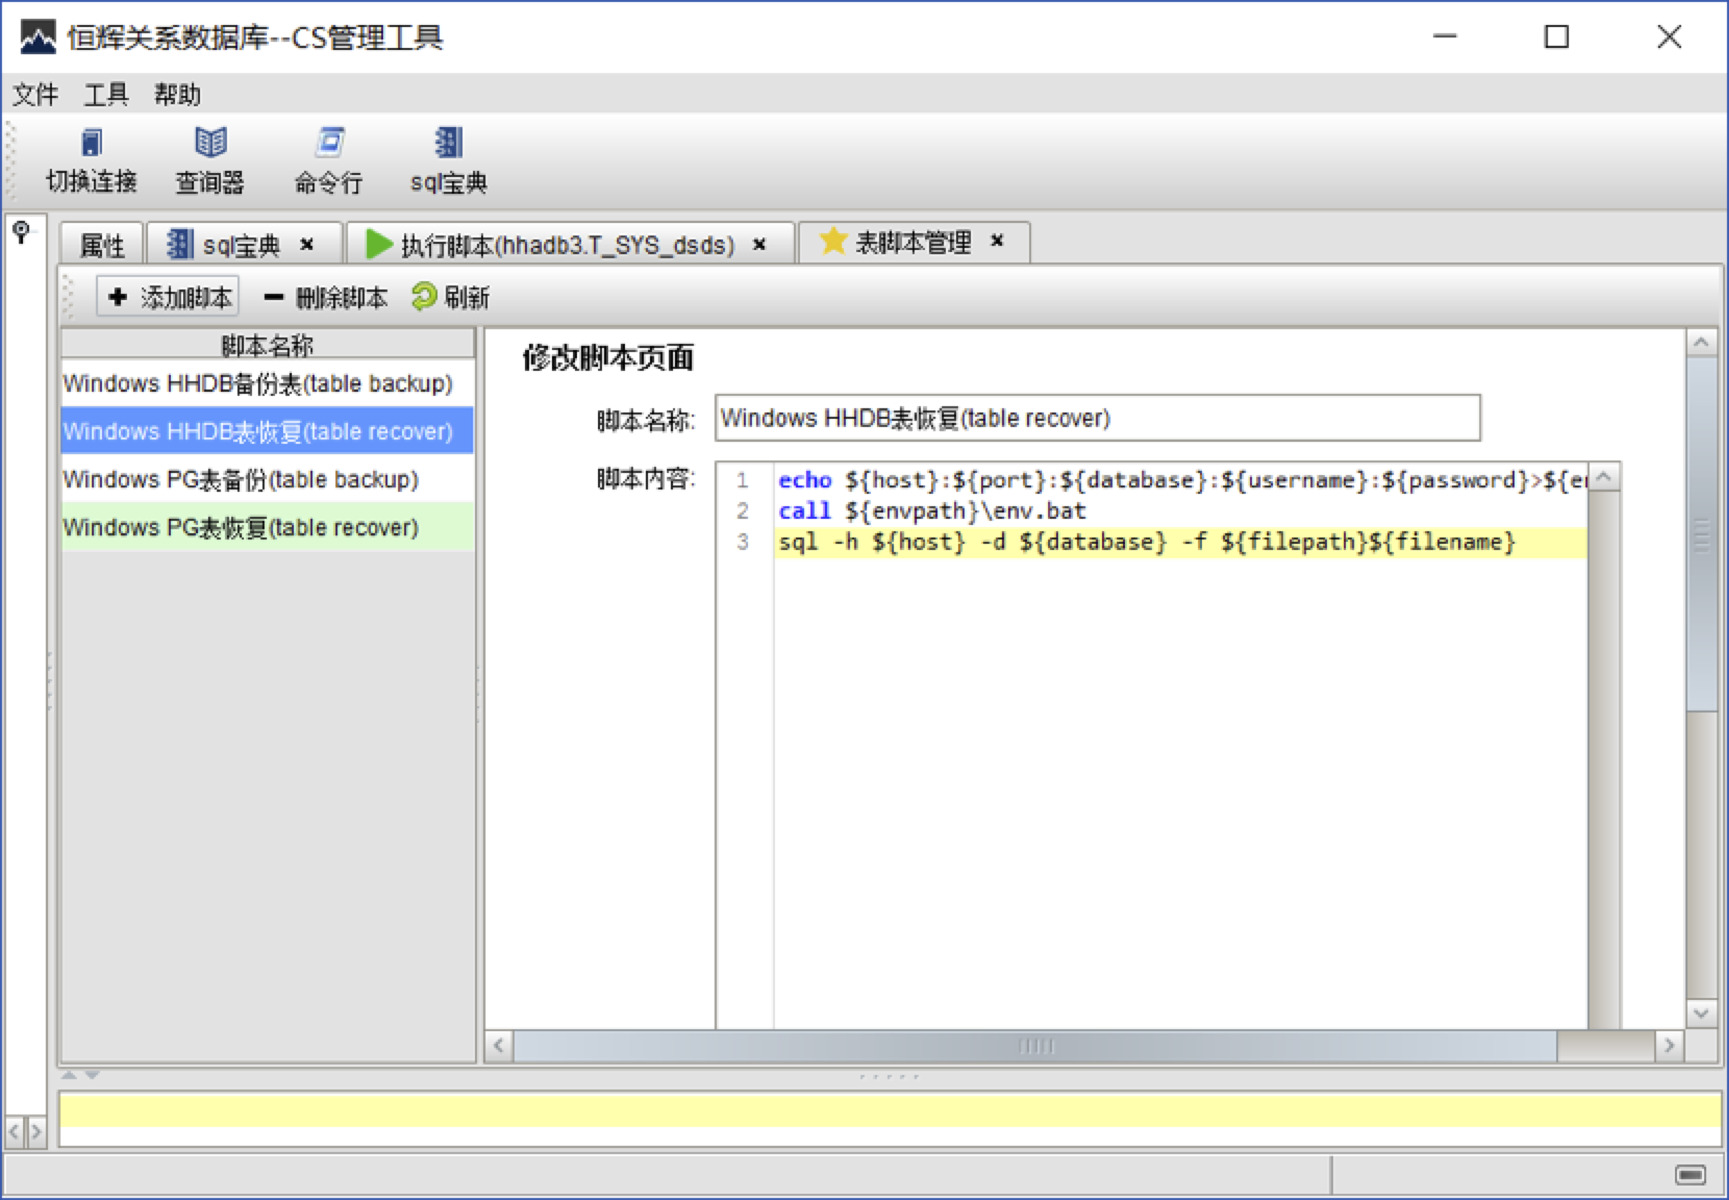Click the 刷新 refresh icon
Viewport: 1729px width, 1200px height.
424,296
